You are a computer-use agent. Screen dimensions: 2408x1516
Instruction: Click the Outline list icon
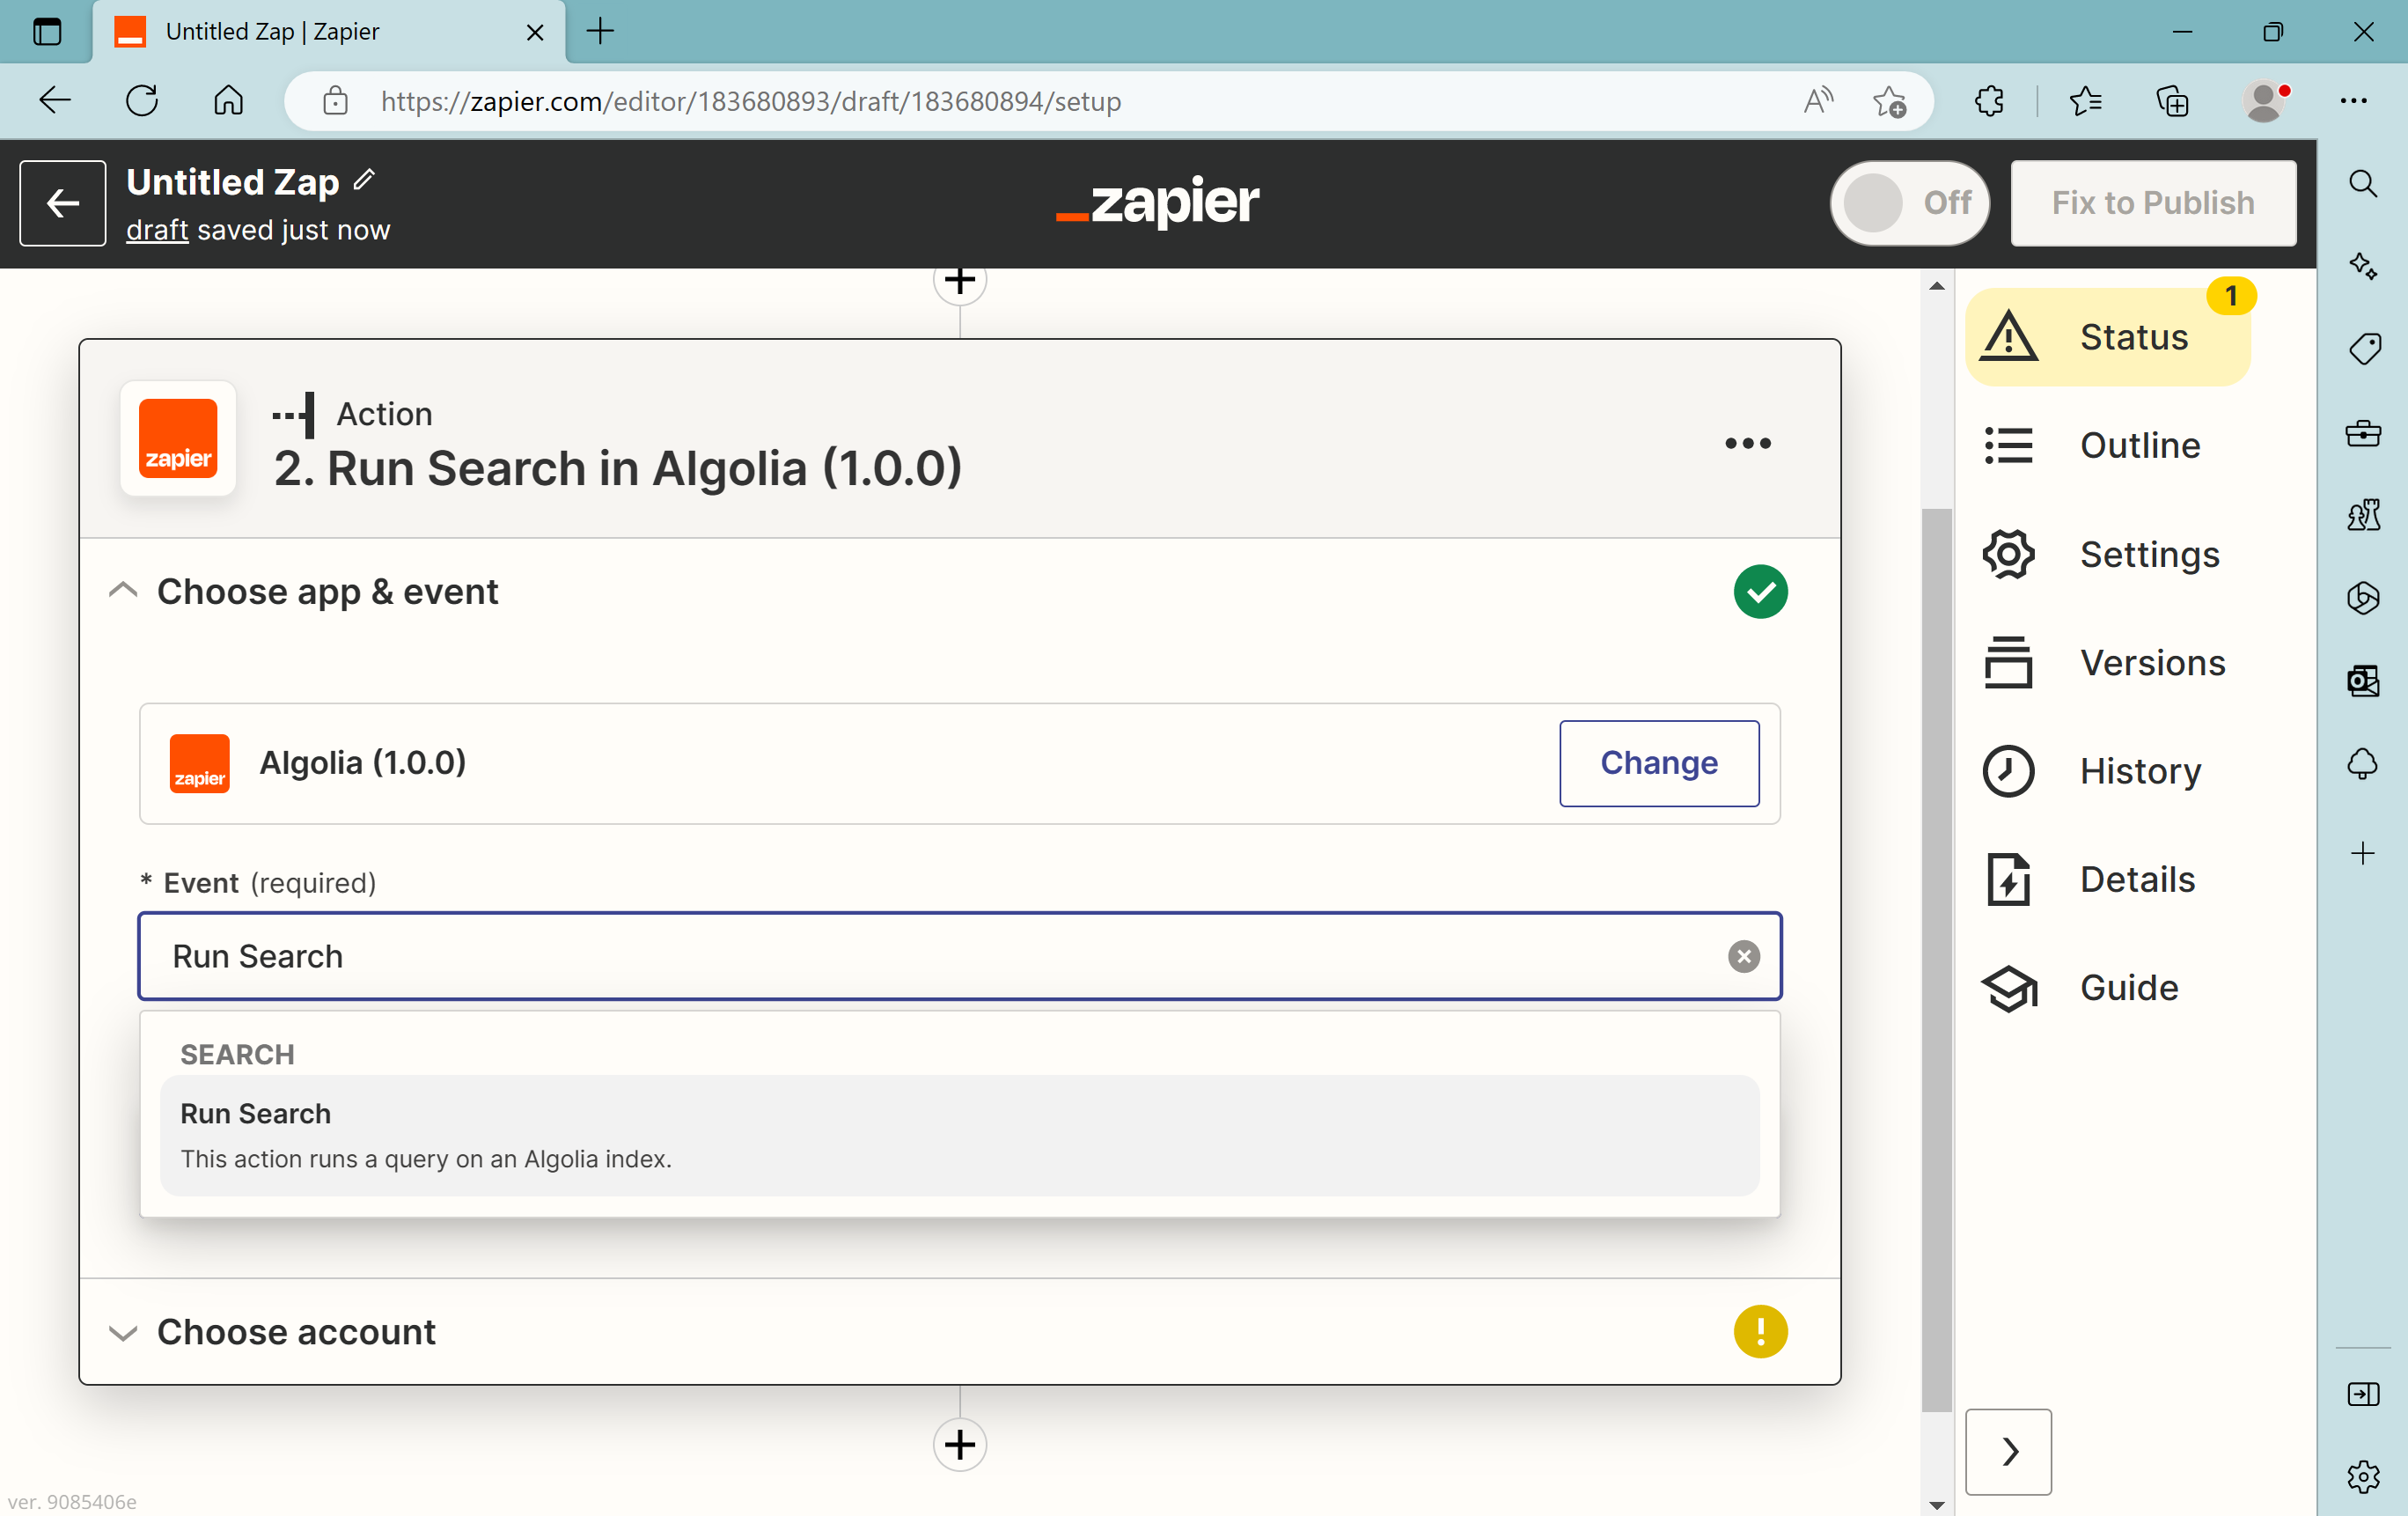point(2008,445)
